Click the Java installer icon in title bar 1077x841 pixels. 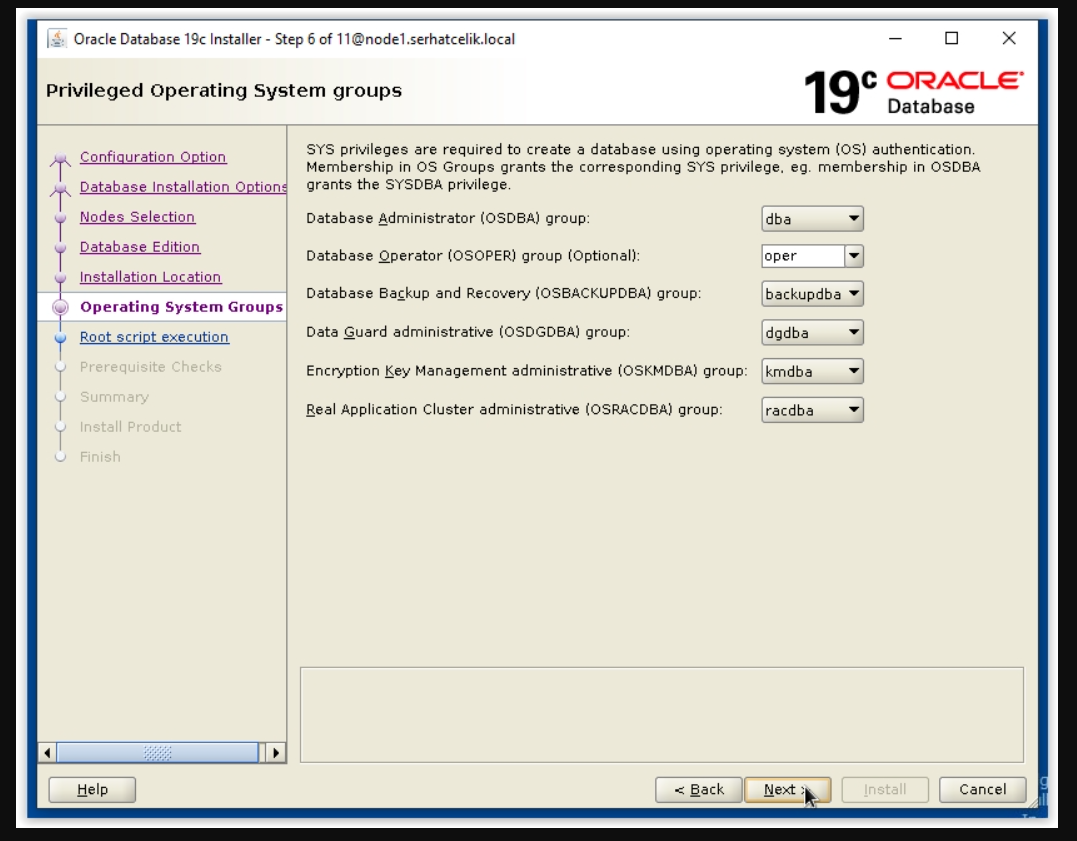point(57,38)
